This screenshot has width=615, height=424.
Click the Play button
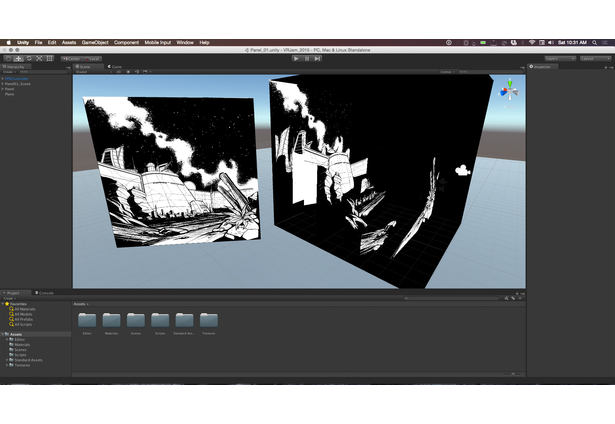point(297,58)
